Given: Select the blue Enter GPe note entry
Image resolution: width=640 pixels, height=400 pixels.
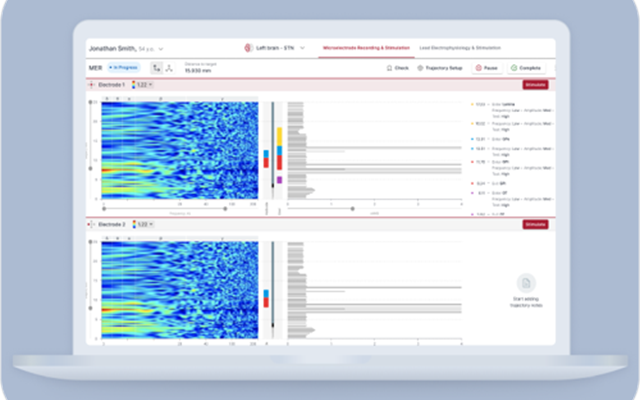Looking at the screenshot, I should [x=491, y=139].
